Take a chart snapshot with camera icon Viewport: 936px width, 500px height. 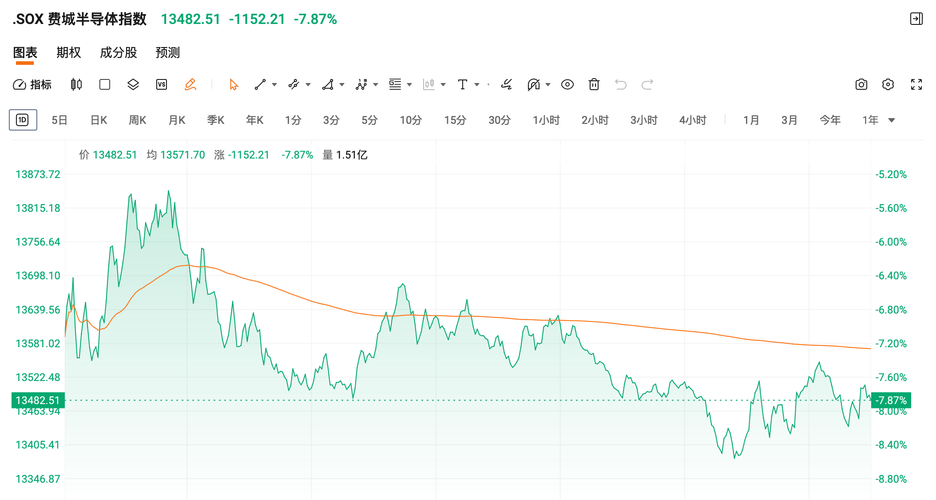(x=861, y=85)
